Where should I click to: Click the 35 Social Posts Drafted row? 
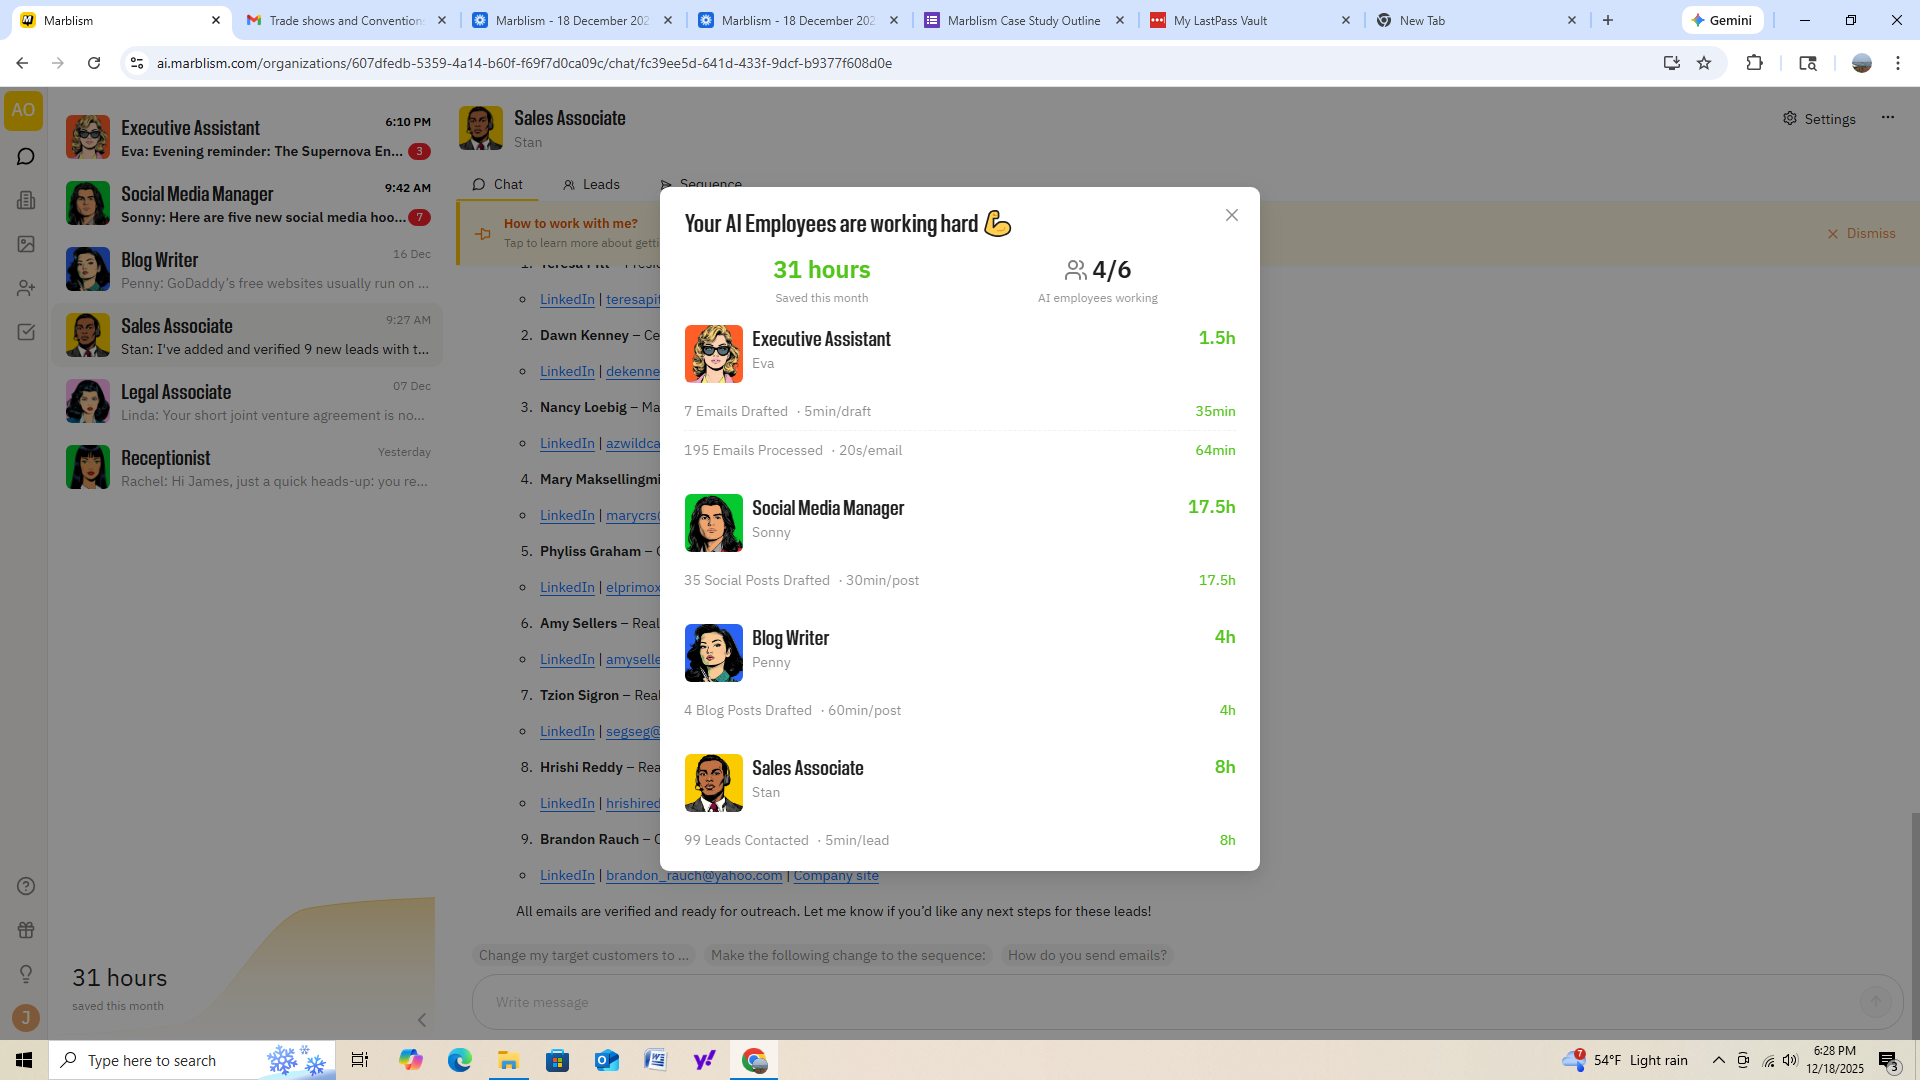click(x=960, y=580)
